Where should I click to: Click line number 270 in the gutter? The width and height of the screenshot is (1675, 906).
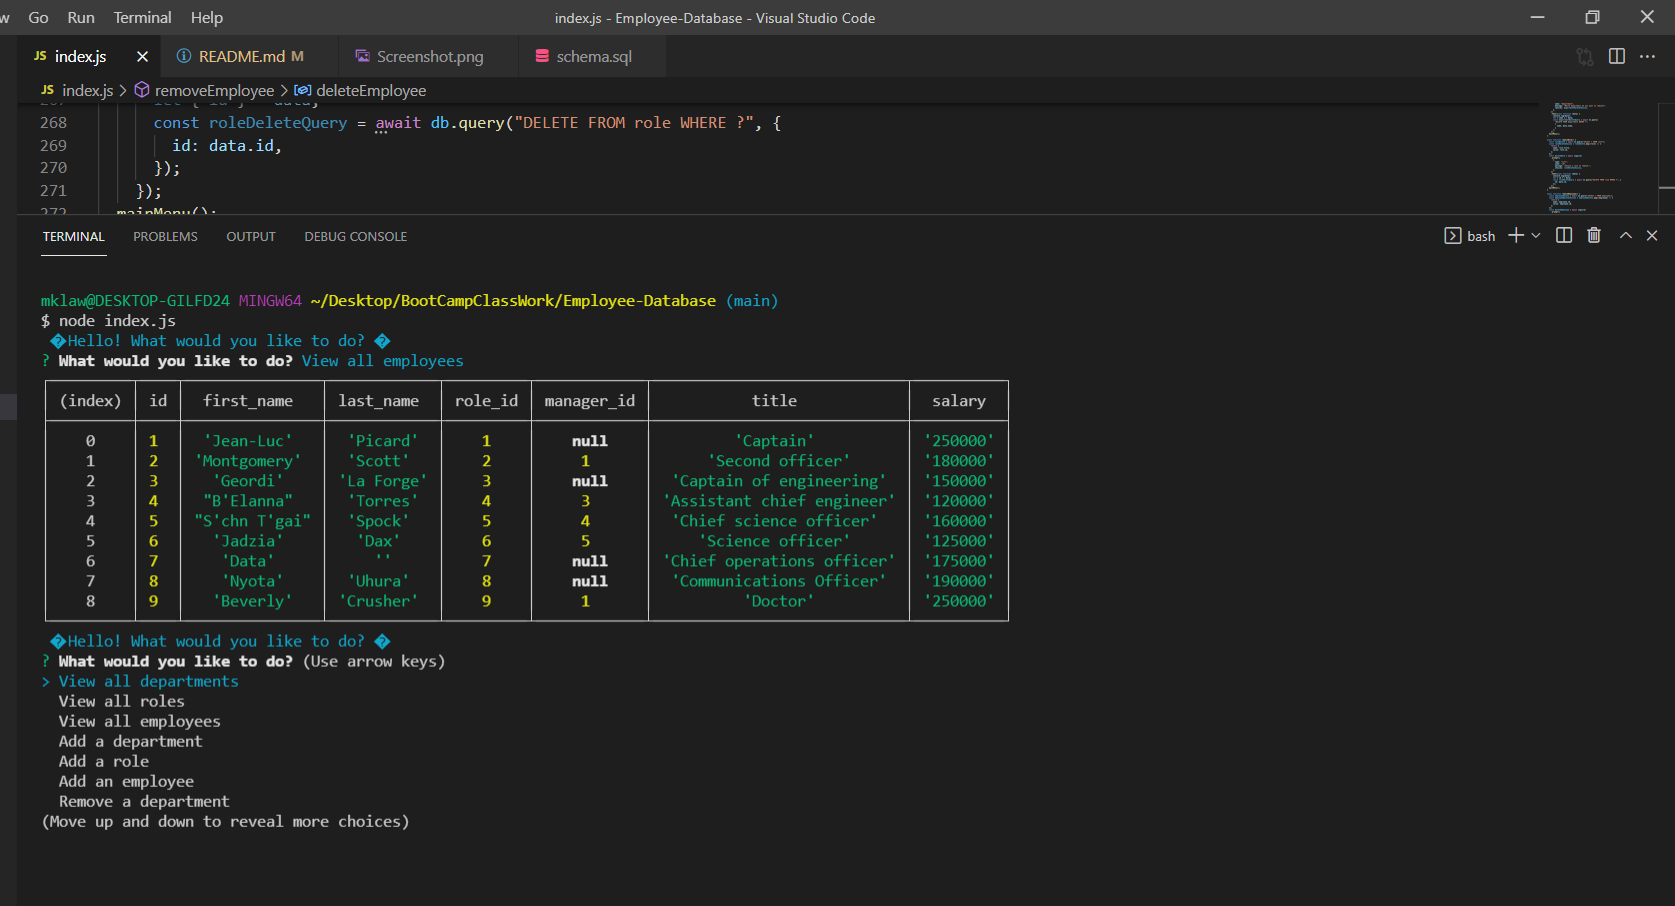(x=53, y=168)
